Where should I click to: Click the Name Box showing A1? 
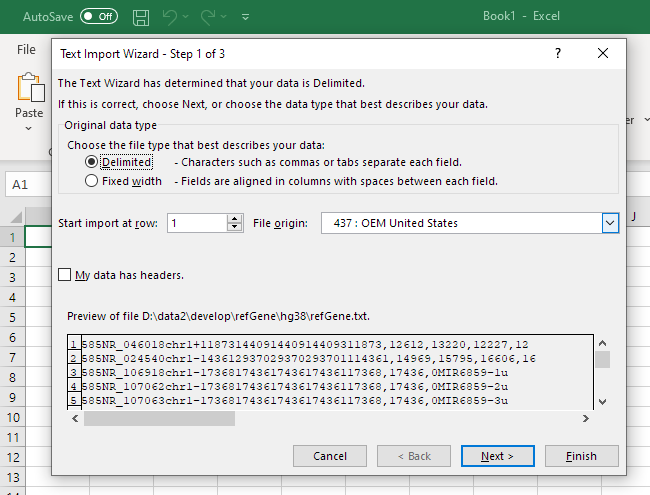pos(28,184)
